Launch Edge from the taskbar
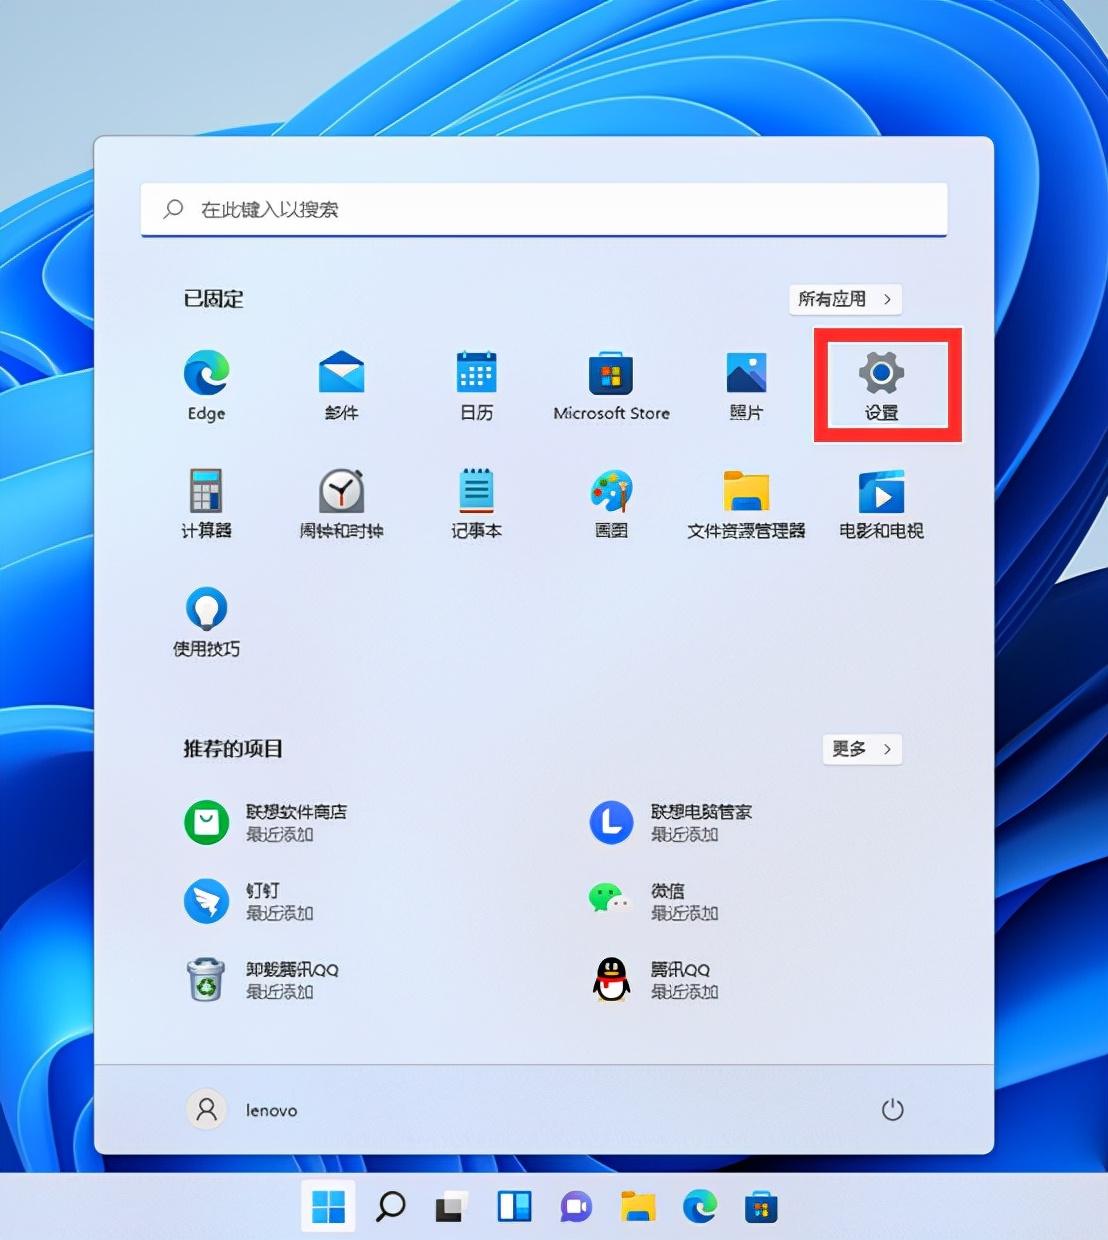Screen dimensions: 1108x1240 pos(700,1207)
